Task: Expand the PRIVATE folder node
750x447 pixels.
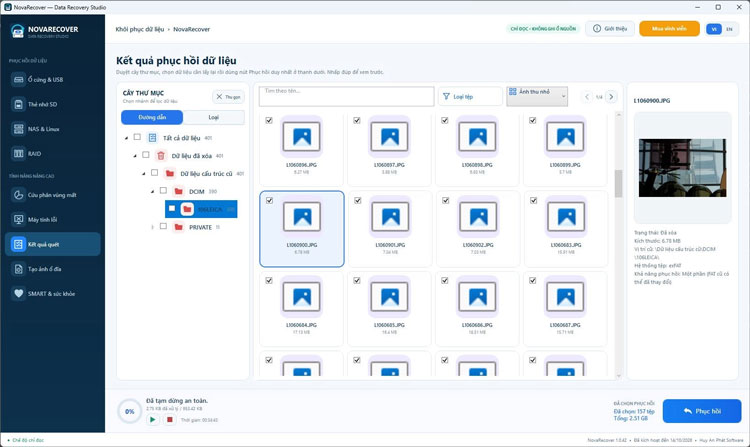Action: coord(152,227)
